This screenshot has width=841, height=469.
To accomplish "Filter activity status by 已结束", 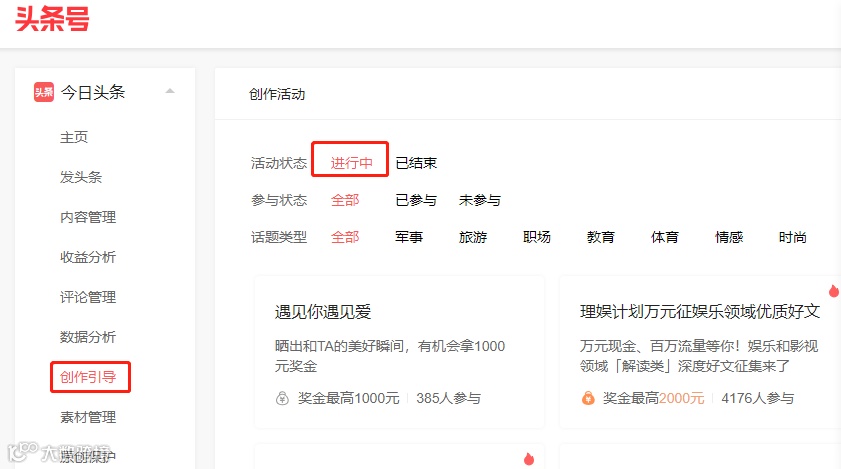I will (416, 163).
